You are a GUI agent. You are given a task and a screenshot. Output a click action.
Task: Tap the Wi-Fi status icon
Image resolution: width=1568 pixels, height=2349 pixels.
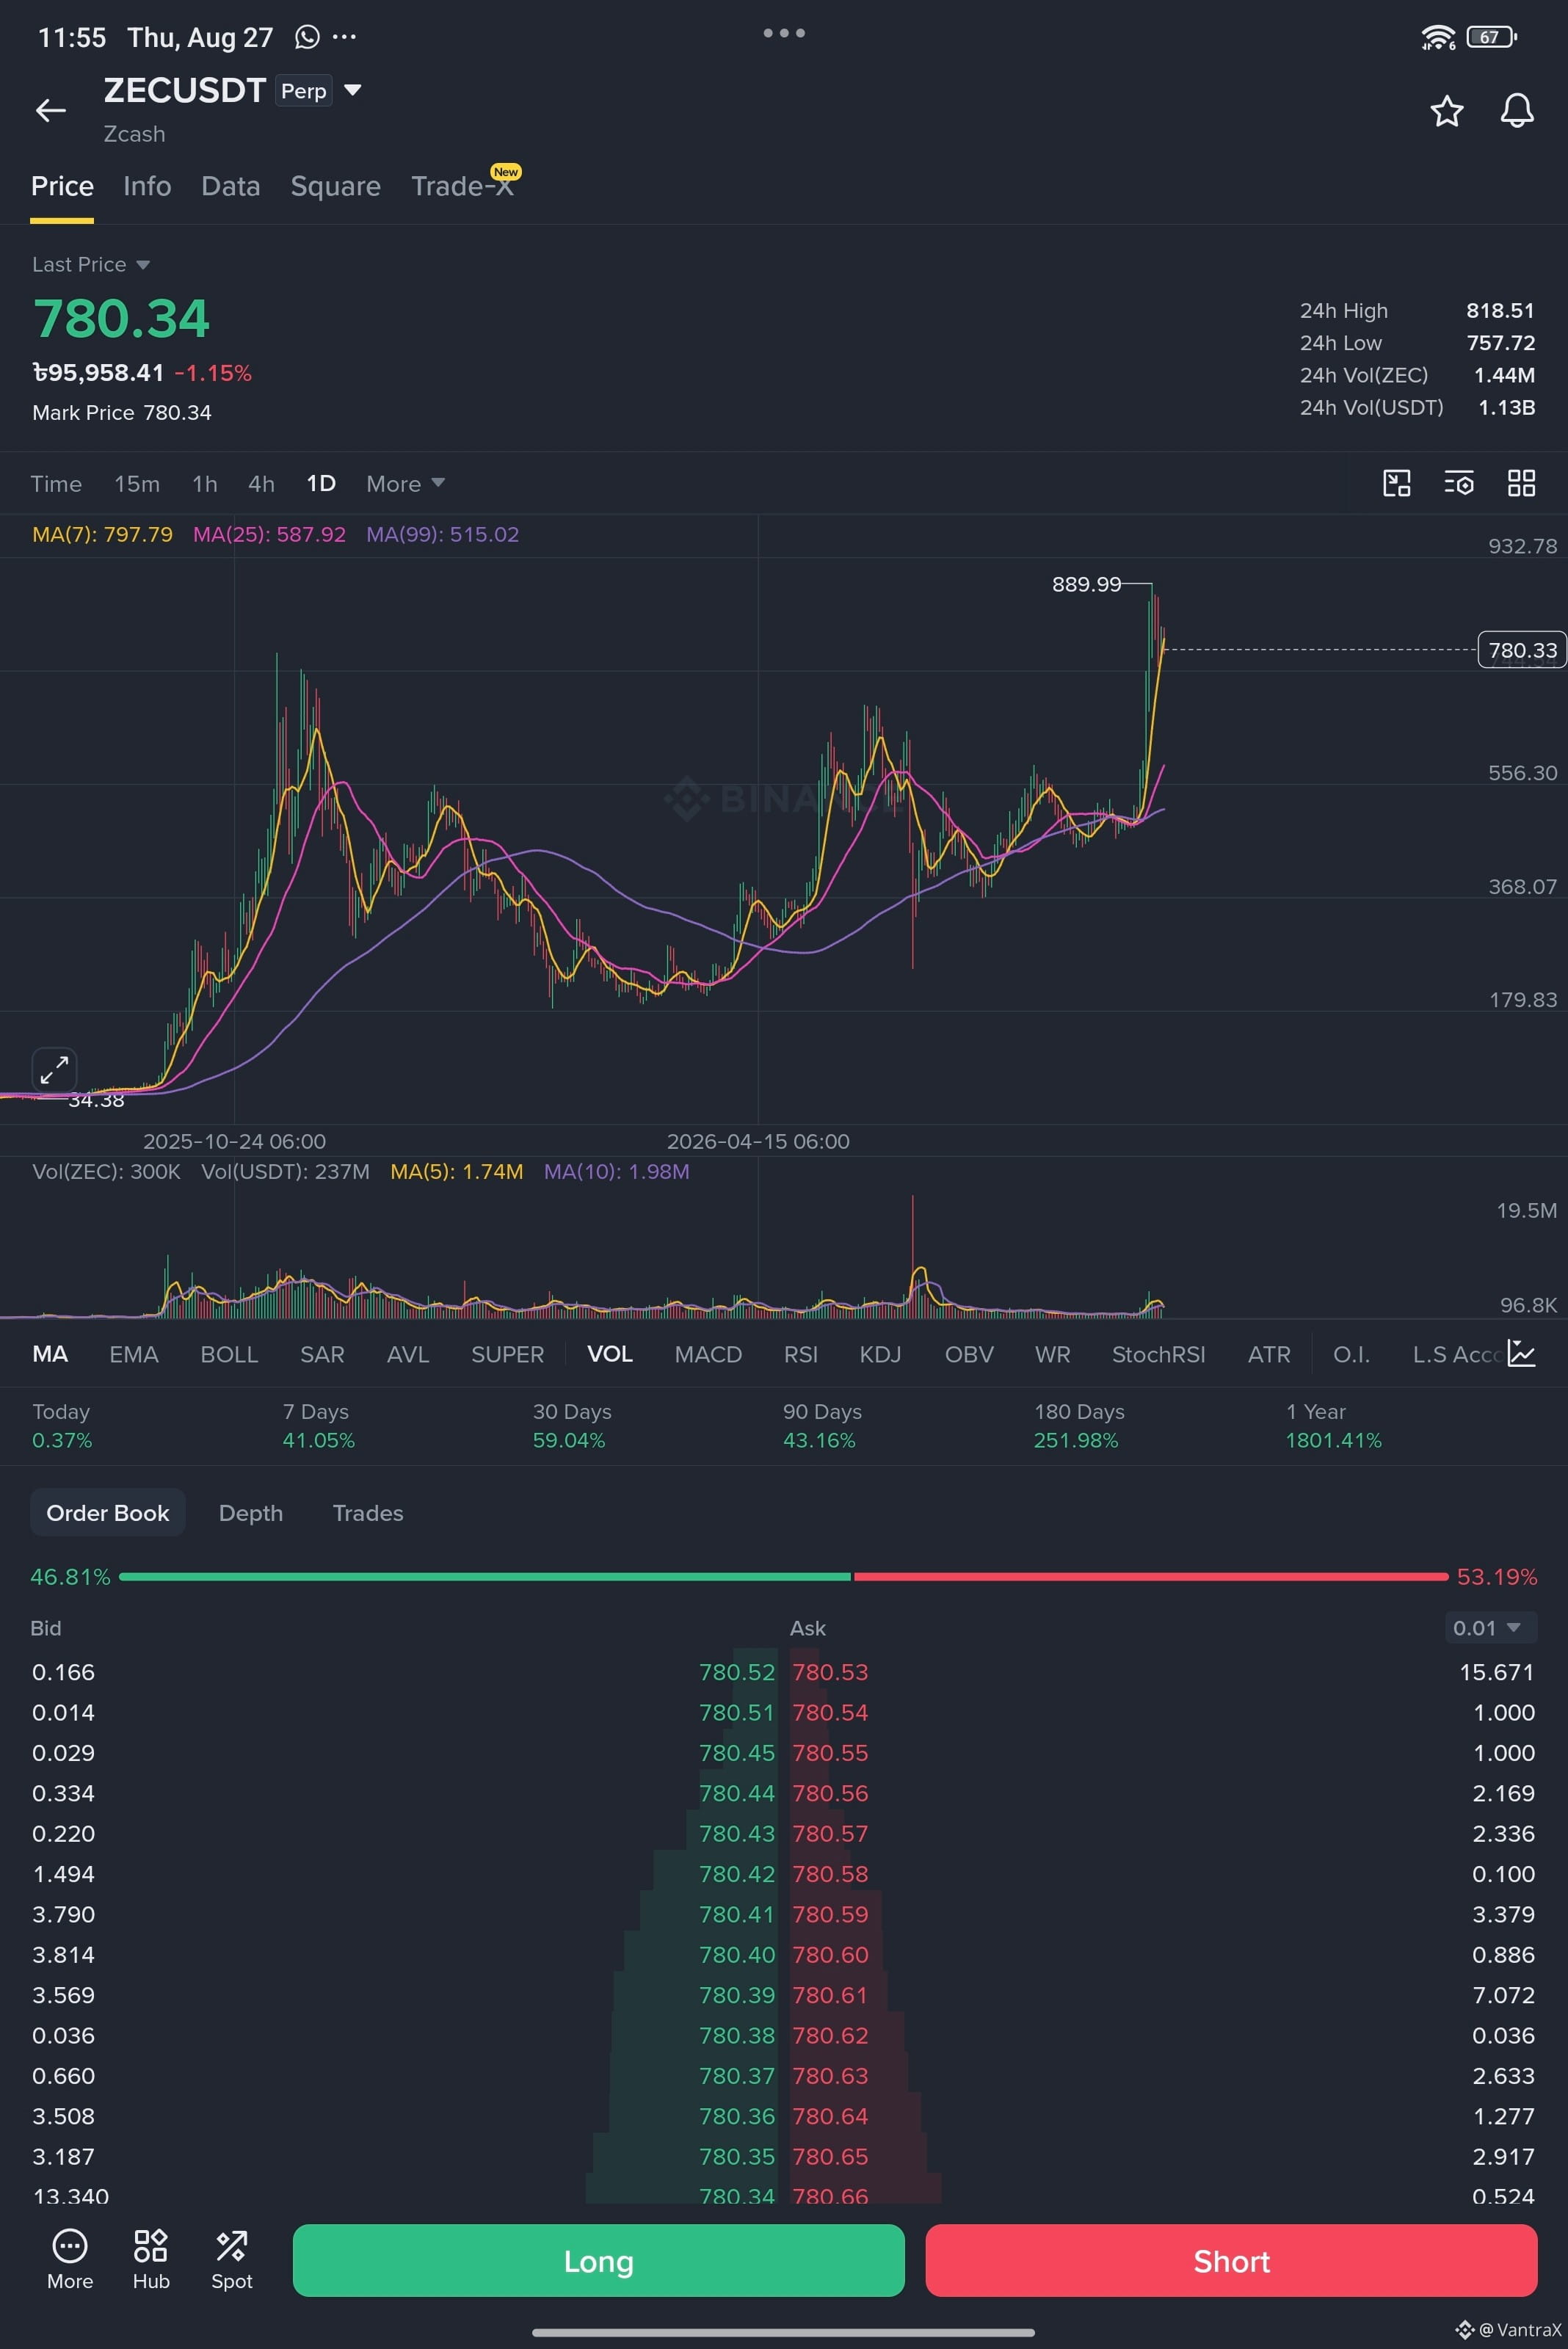(x=1438, y=37)
